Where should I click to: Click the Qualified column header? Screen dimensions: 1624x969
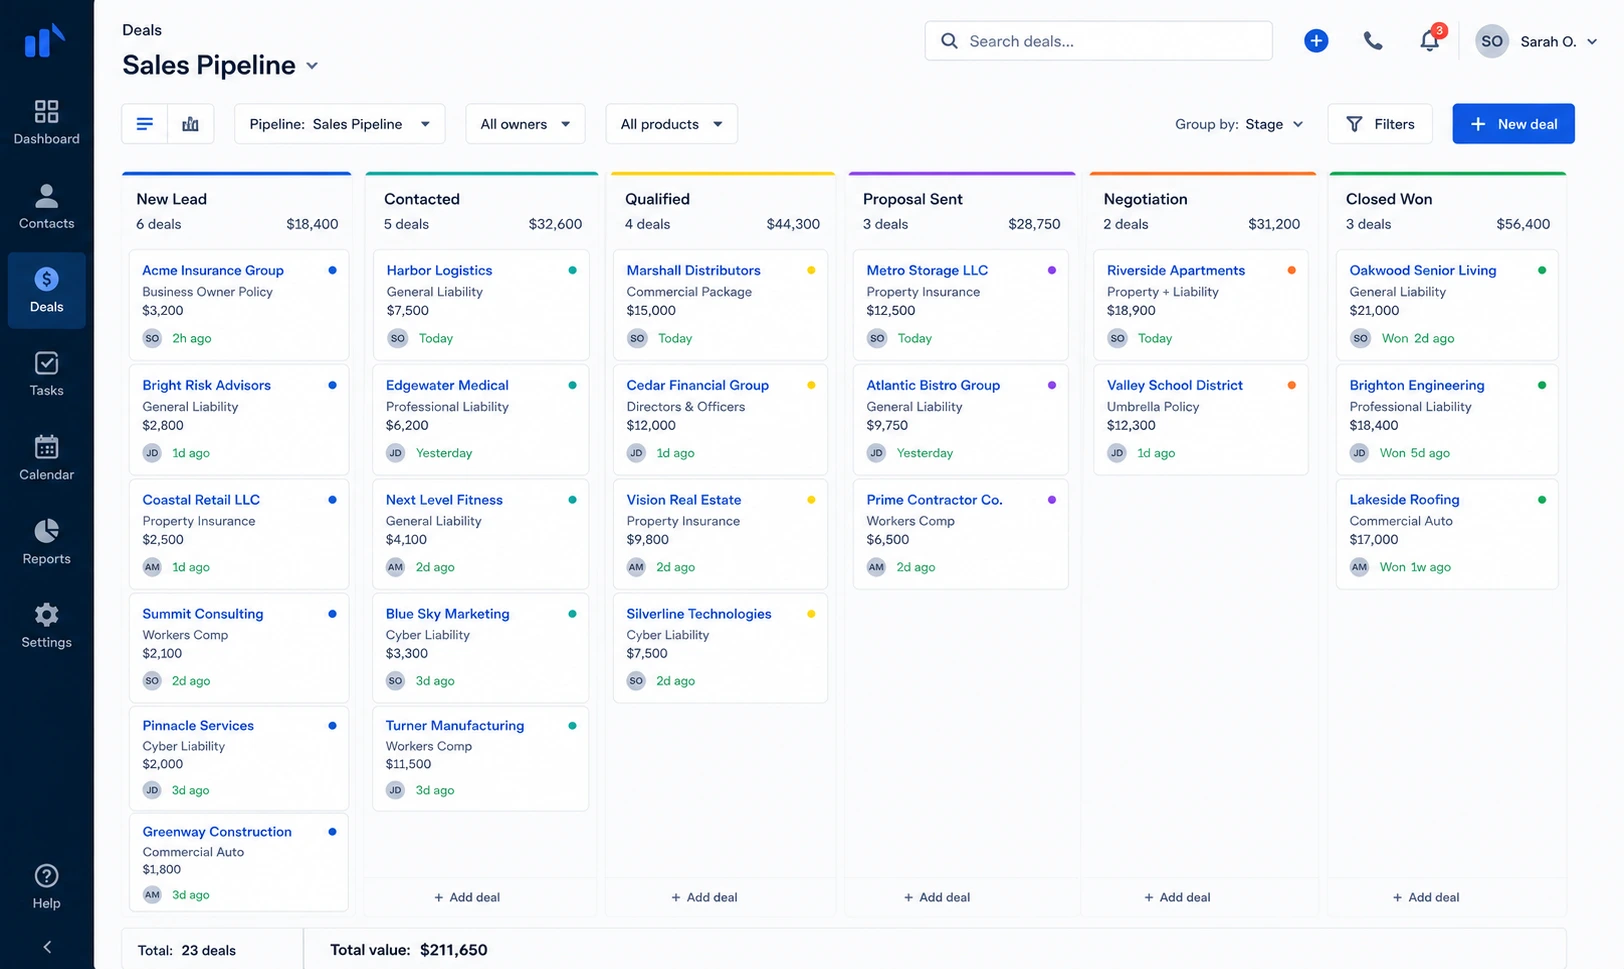pos(657,199)
